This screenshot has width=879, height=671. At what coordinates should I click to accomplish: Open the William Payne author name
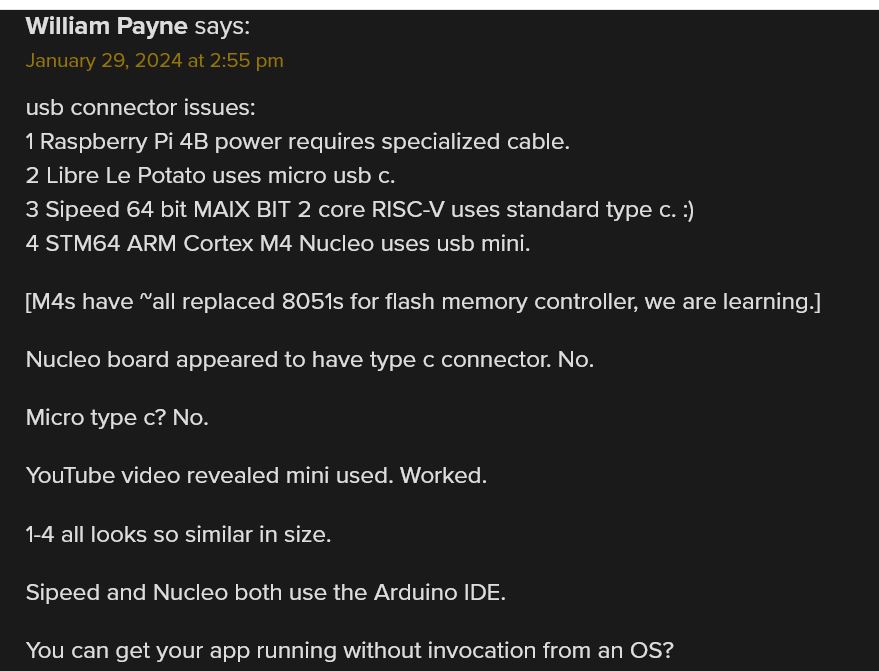pos(107,26)
